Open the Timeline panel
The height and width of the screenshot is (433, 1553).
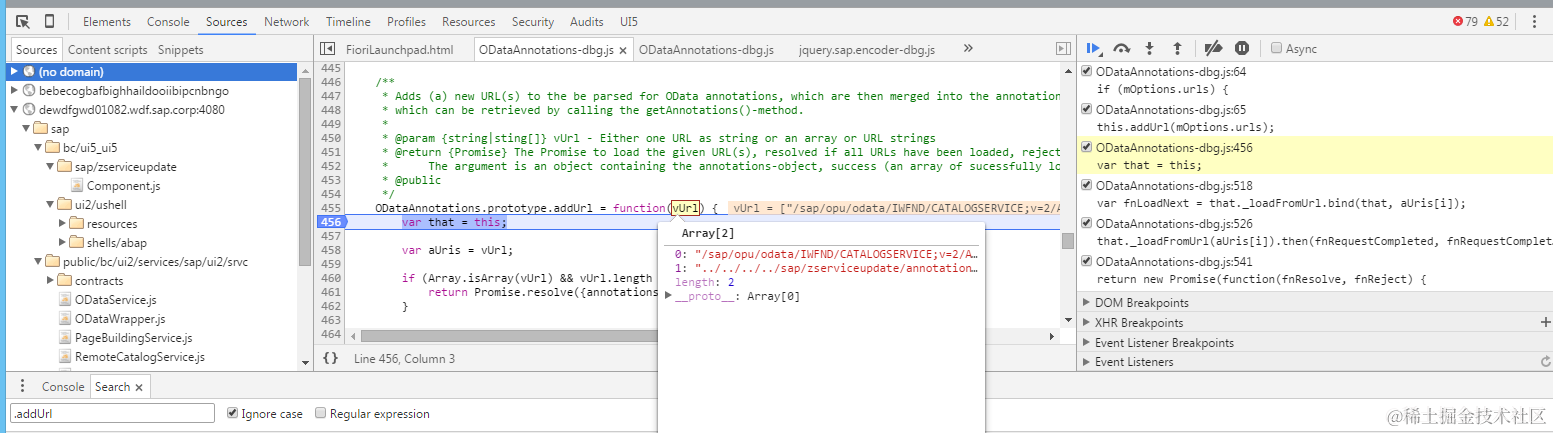pos(348,21)
